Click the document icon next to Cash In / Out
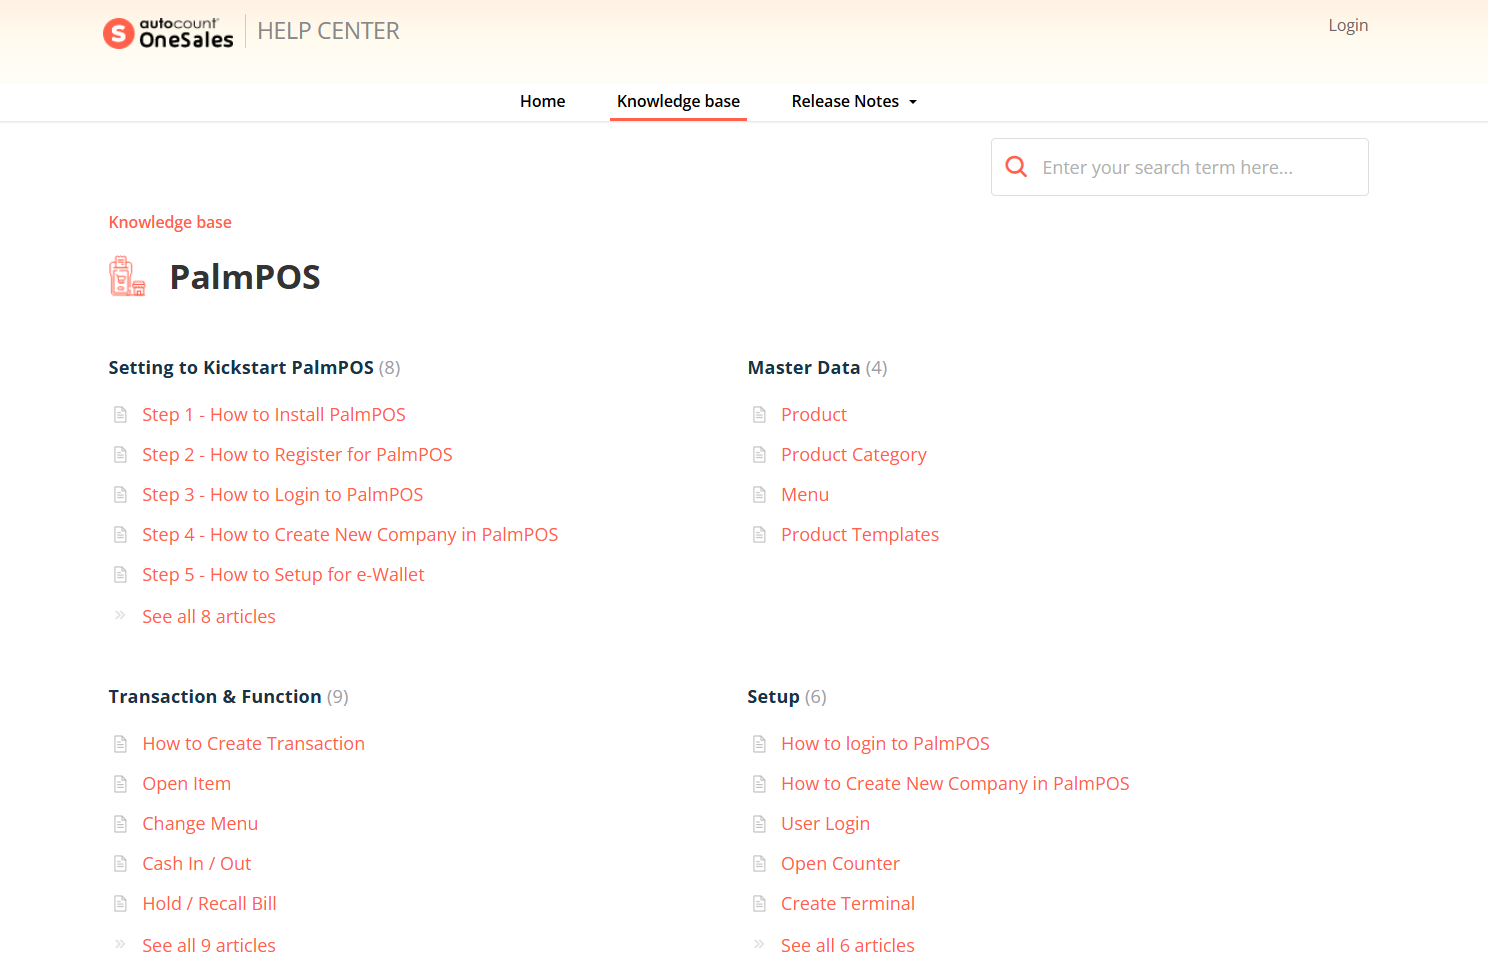This screenshot has height=963, width=1488. pyautogui.click(x=120, y=864)
